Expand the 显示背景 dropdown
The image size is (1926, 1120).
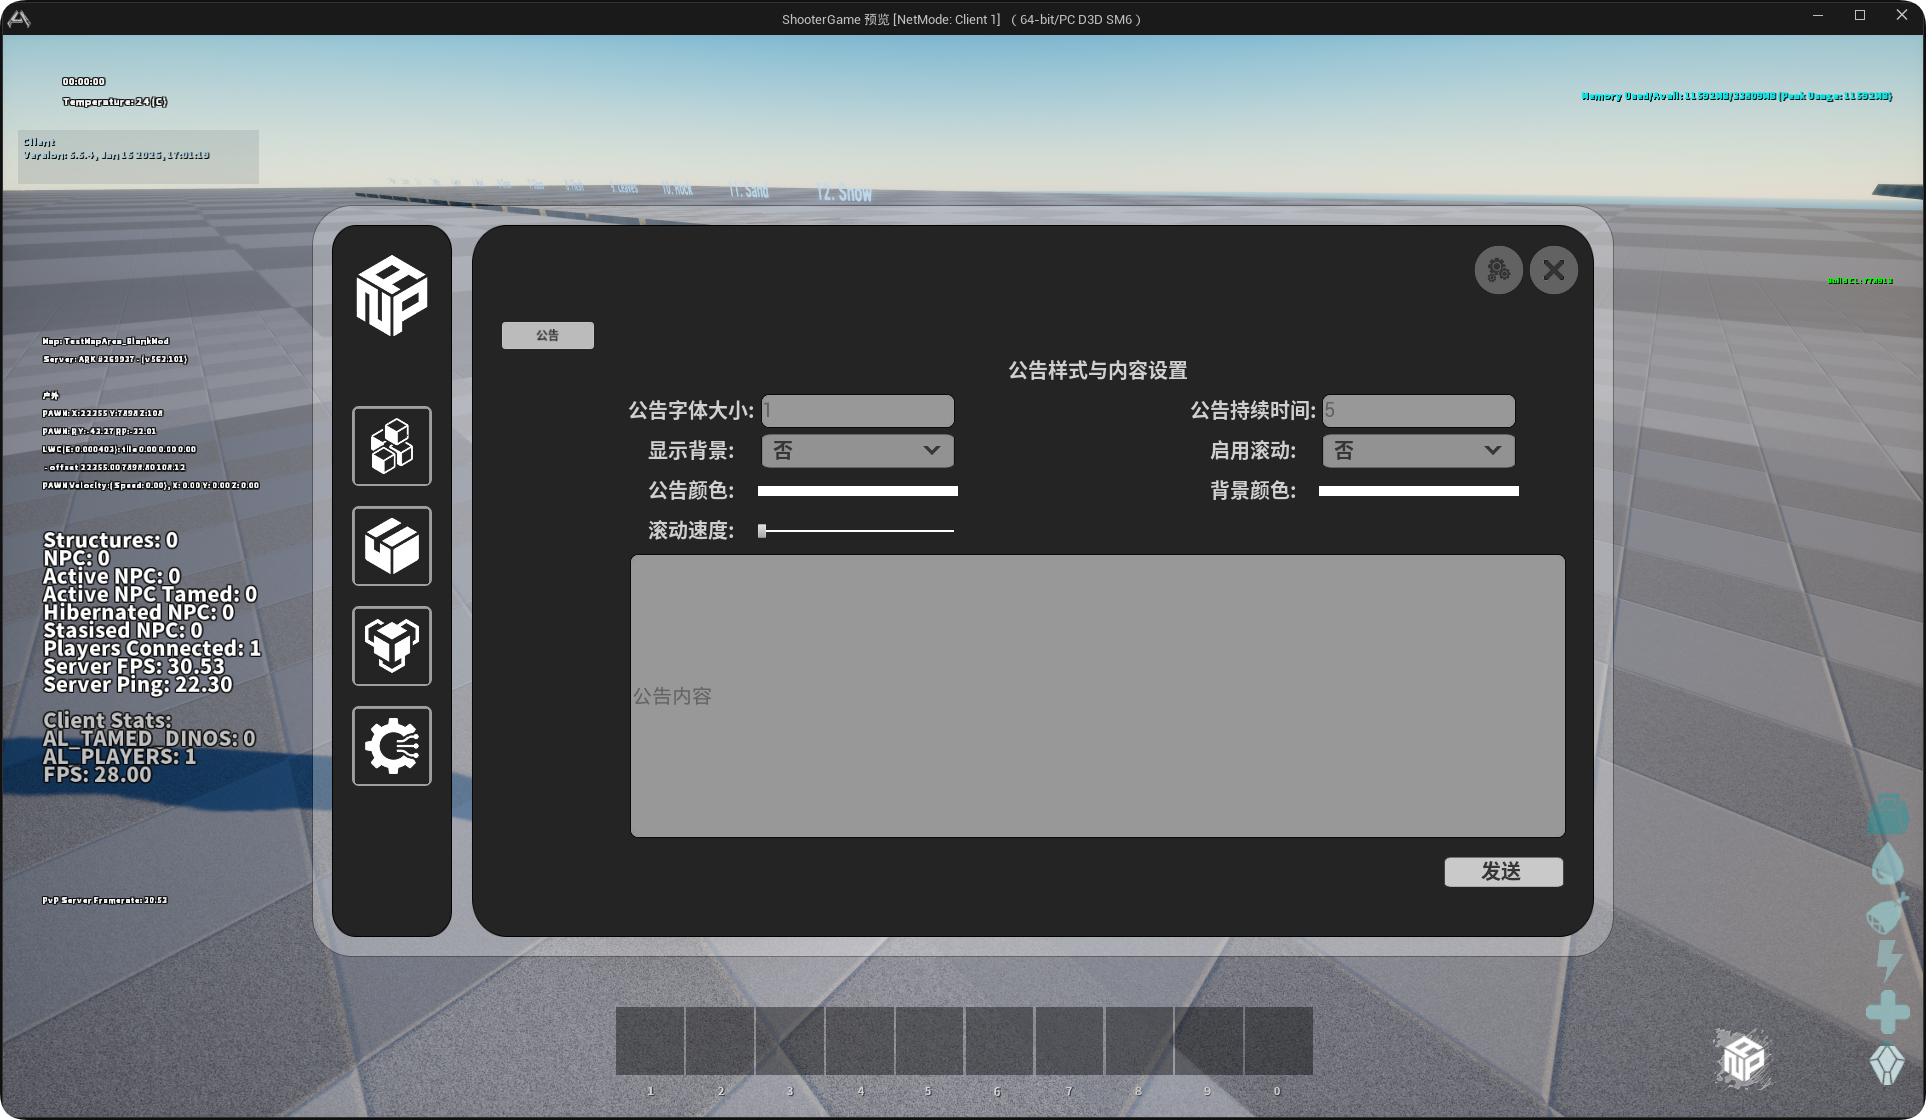pos(857,451)
